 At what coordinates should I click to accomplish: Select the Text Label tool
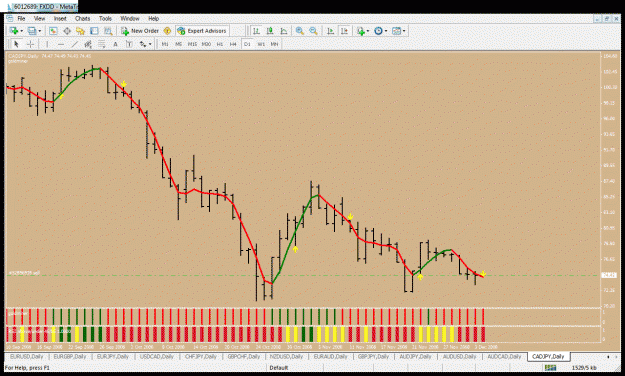tap(129, 44)
